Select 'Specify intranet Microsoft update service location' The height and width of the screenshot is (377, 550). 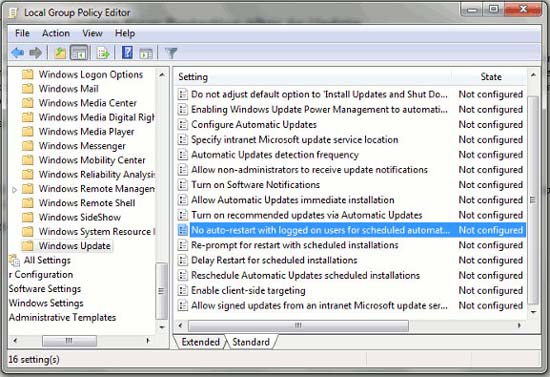[295, 140]
